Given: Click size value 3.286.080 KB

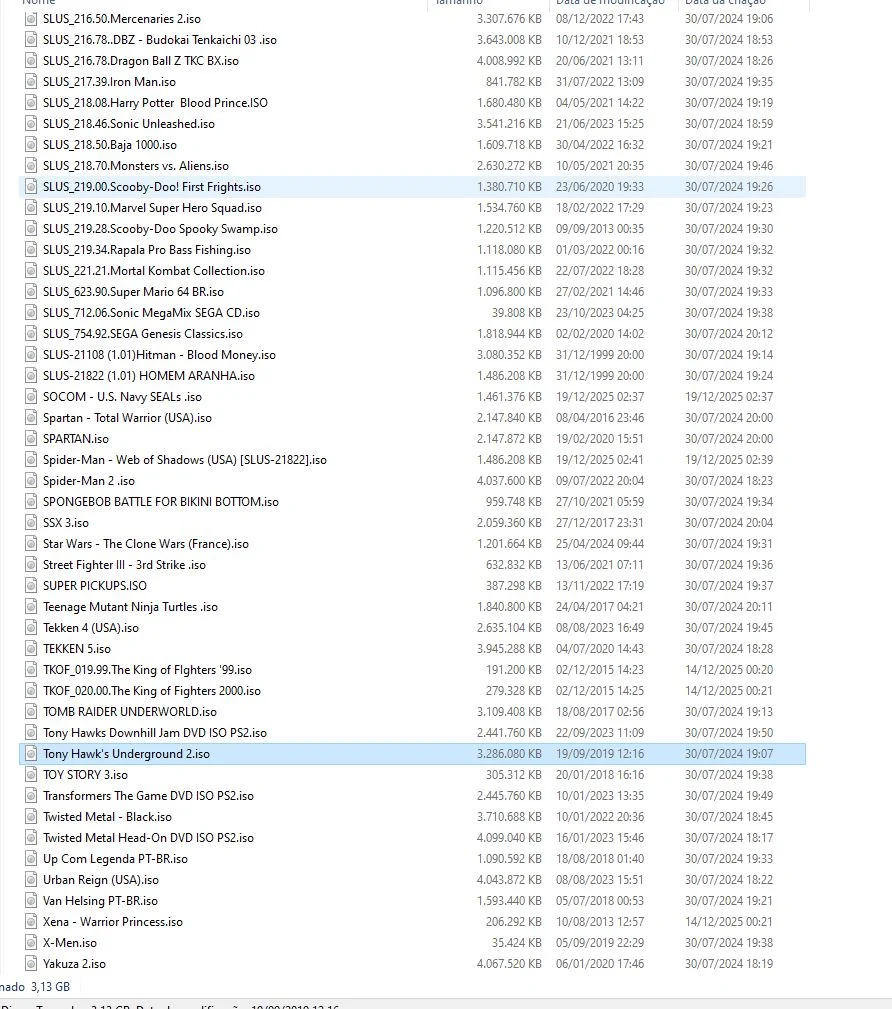Looking at the screenshot, I should point(509,754).
